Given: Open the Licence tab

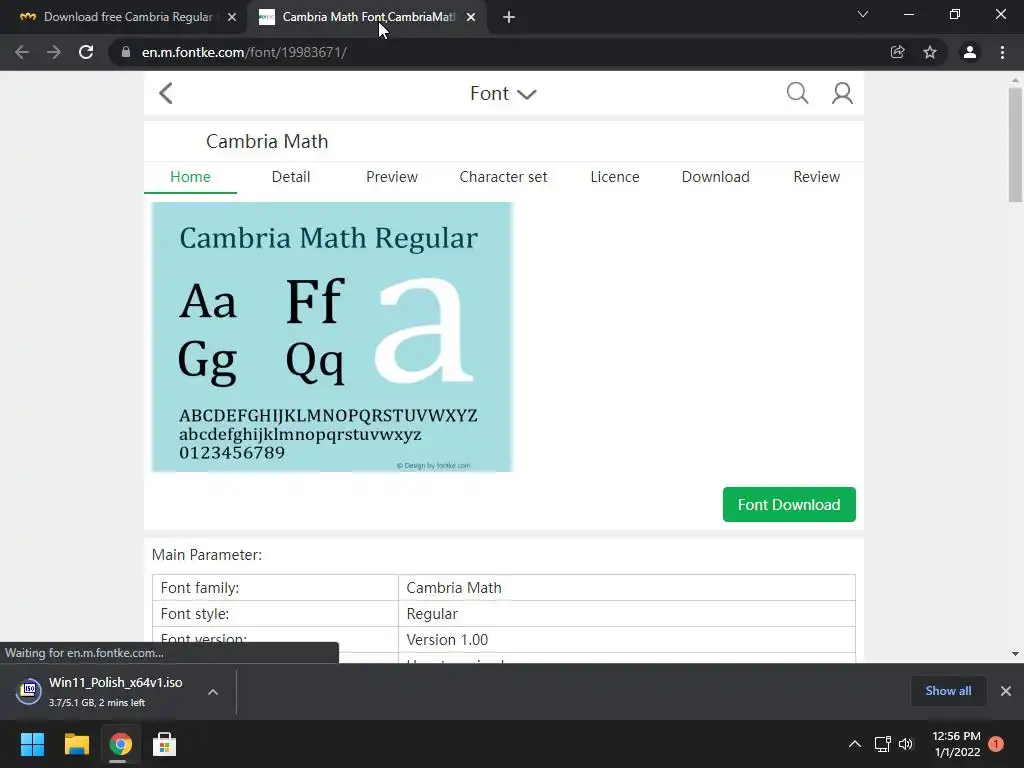Looking at the screenshot, I should click(x=615, y=177).
